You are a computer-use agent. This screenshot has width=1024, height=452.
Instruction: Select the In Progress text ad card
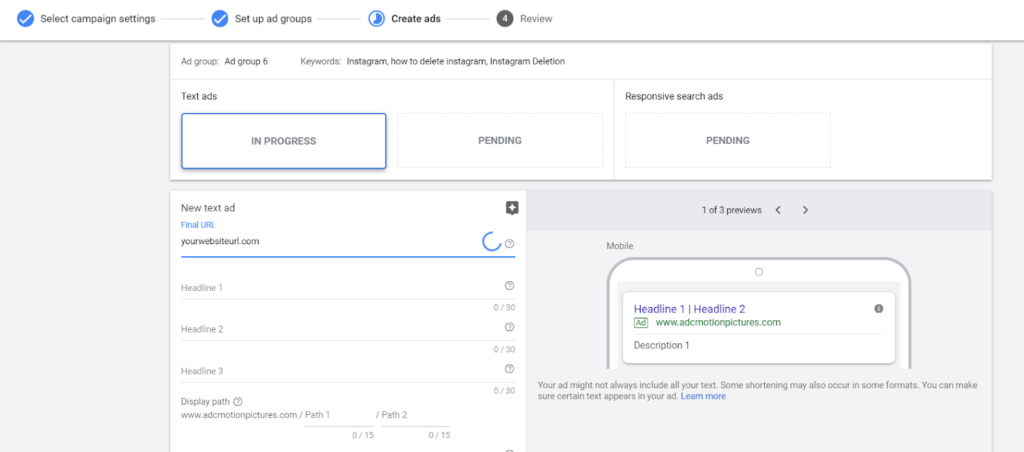point(283,141)
